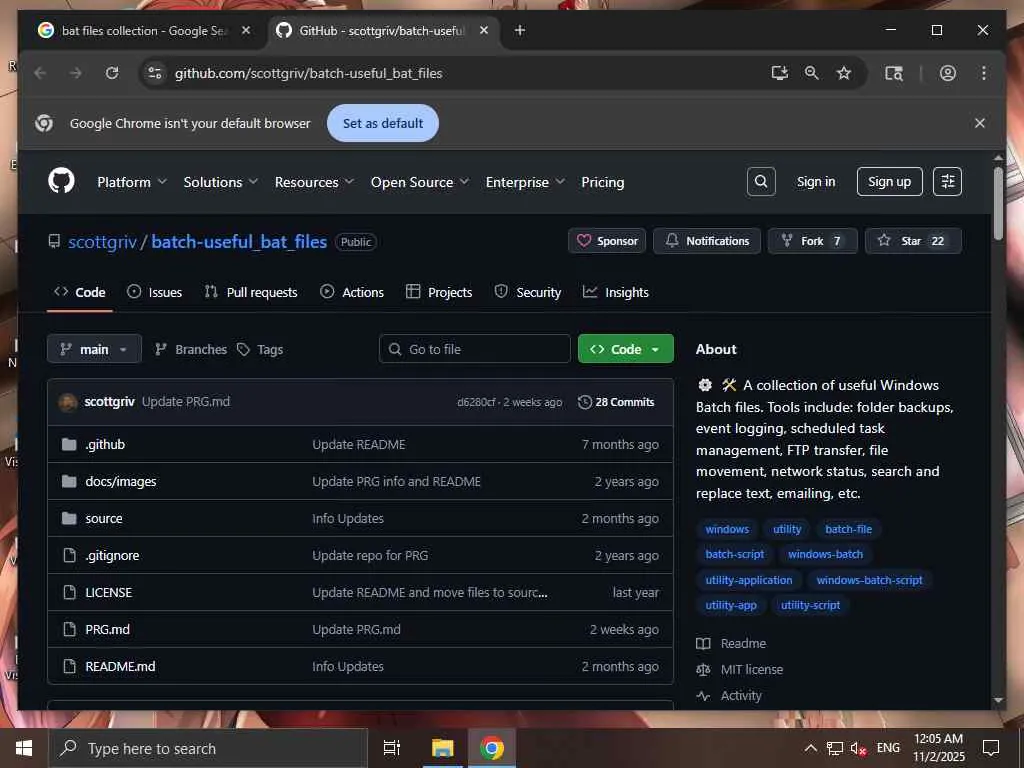Viewport: 1024px width, 768px height.
Task: Click Chrome forward navigation arrow
Action: 76,73
